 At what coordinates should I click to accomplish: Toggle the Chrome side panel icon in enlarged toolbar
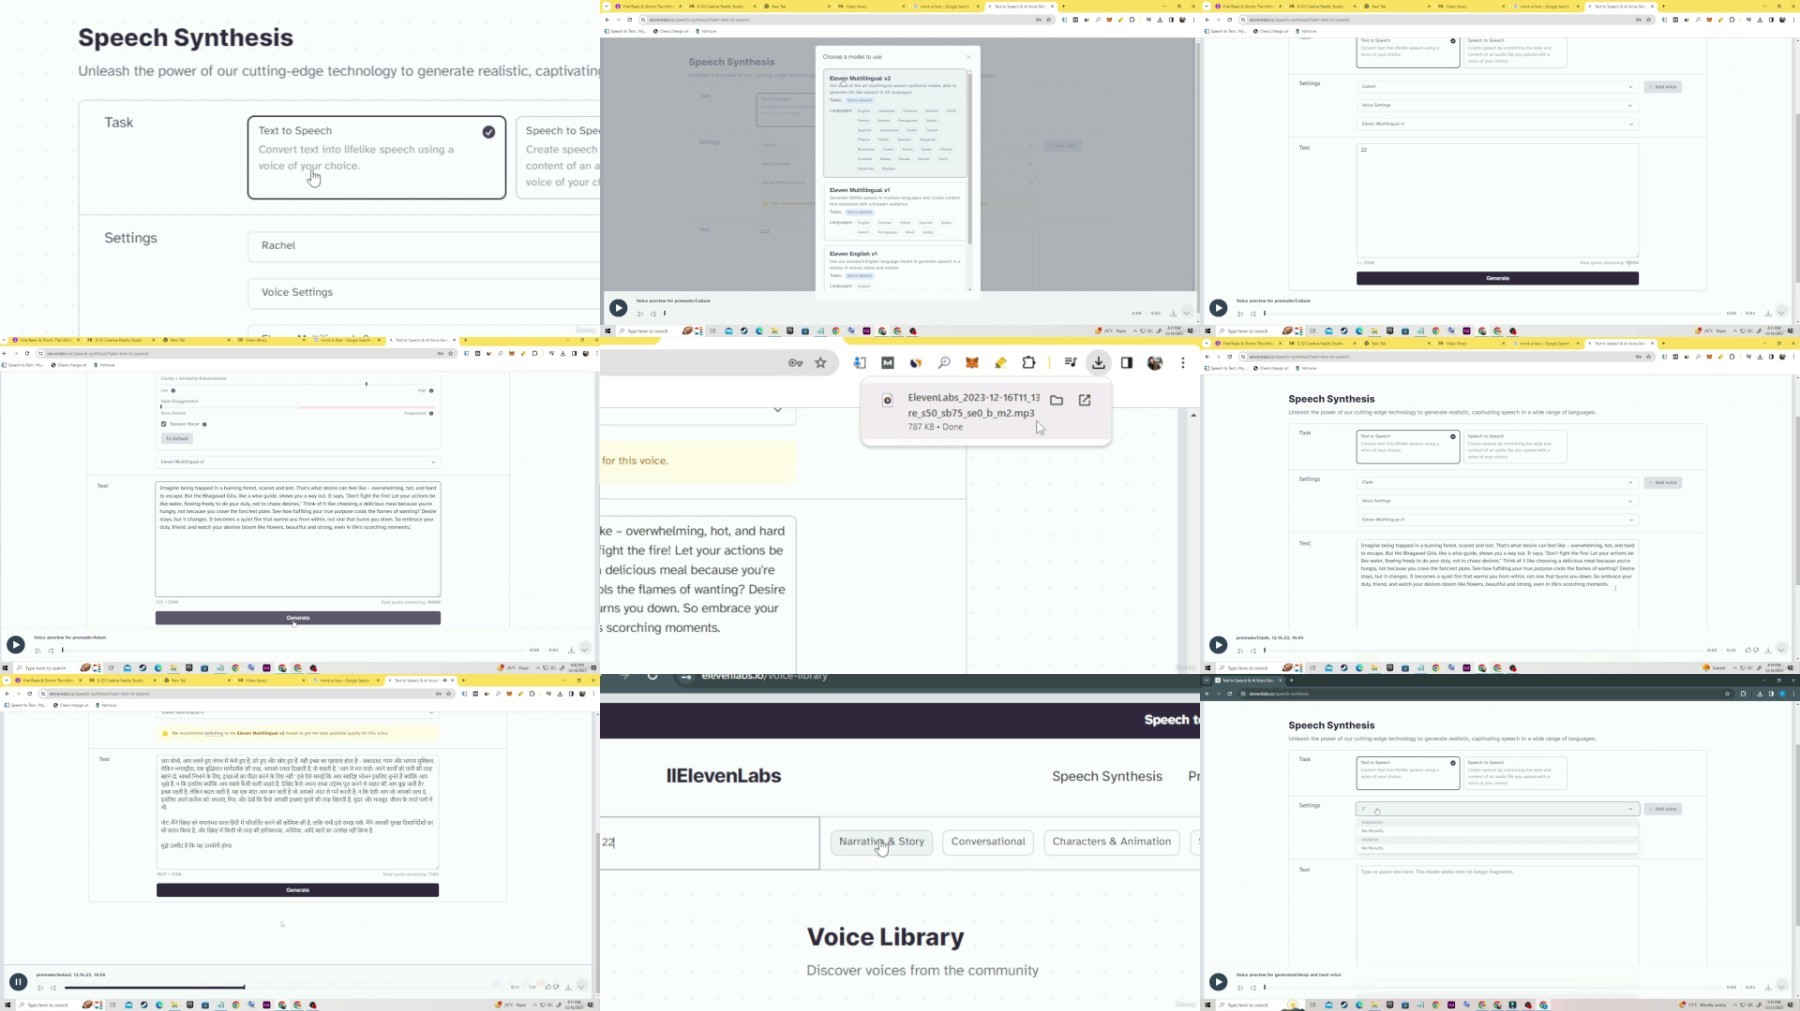pyautogui.click(x=1127, y=363)
